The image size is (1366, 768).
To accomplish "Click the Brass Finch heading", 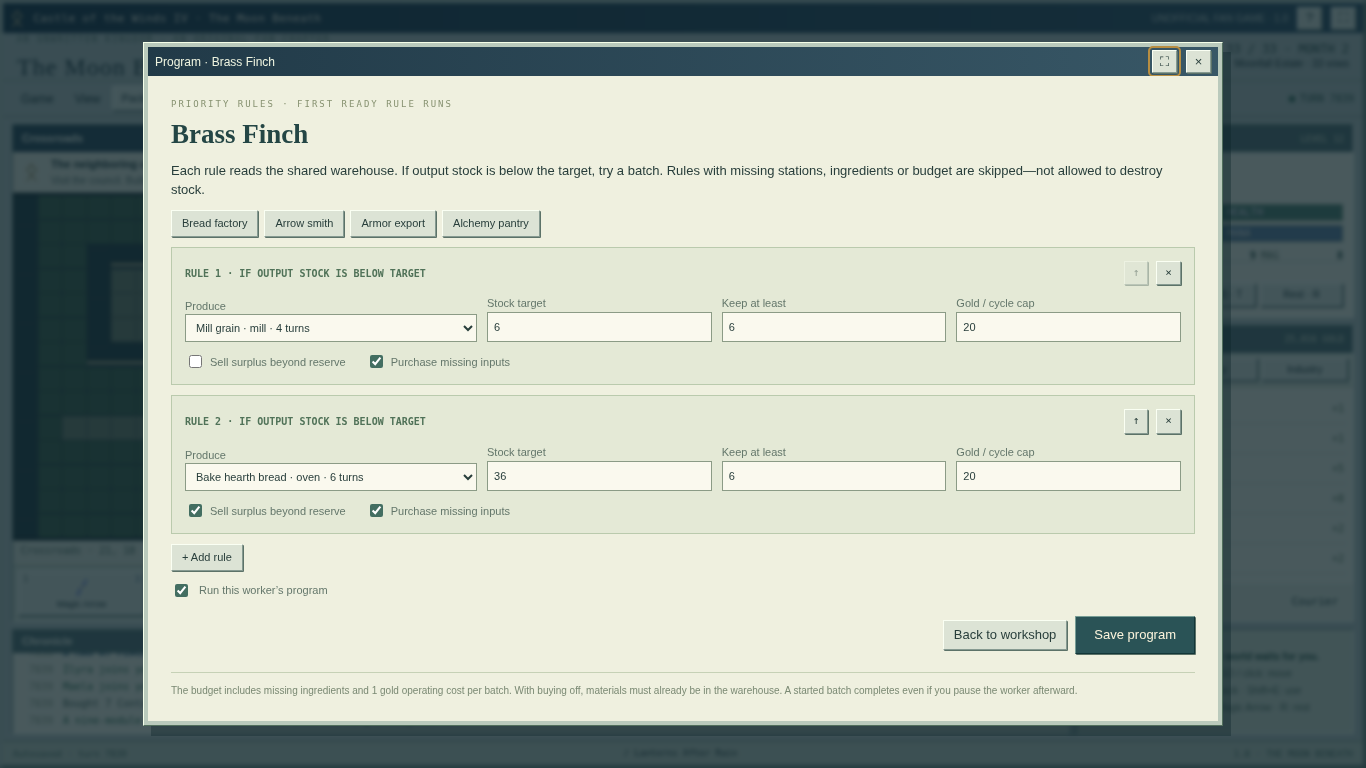I will pos(240,134).
